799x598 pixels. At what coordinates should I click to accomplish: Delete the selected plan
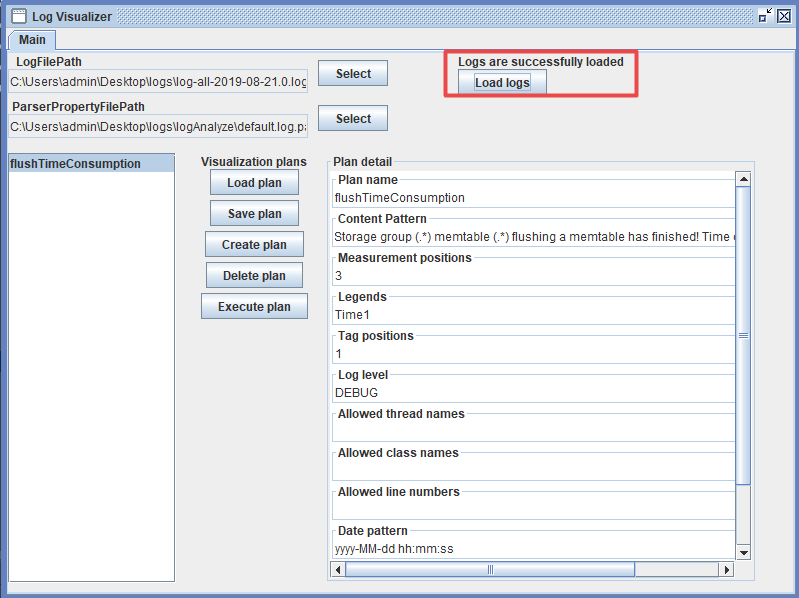coord(254,276)
